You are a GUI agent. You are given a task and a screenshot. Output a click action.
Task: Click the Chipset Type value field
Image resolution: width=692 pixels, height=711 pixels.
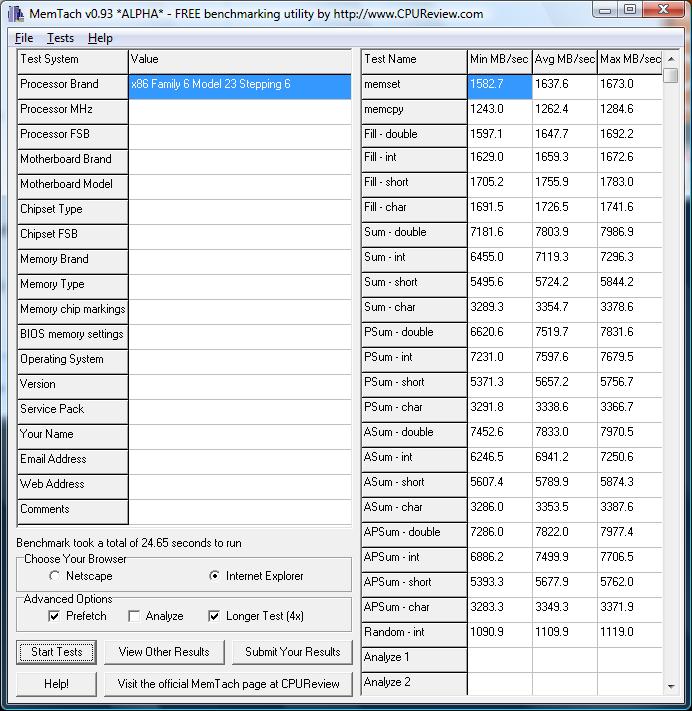click(240, 211)
